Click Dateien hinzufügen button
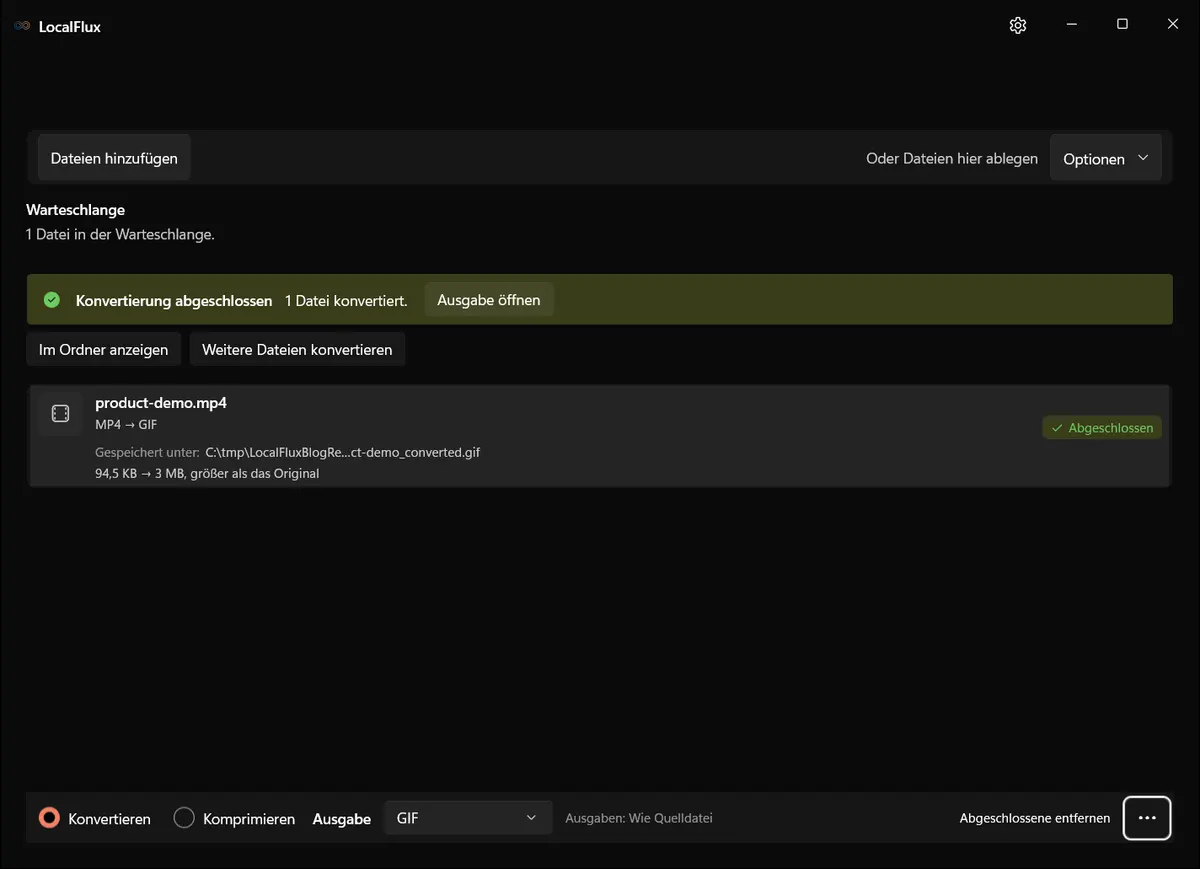Viewport: 1200px width, 869px height. pos(114,158)
